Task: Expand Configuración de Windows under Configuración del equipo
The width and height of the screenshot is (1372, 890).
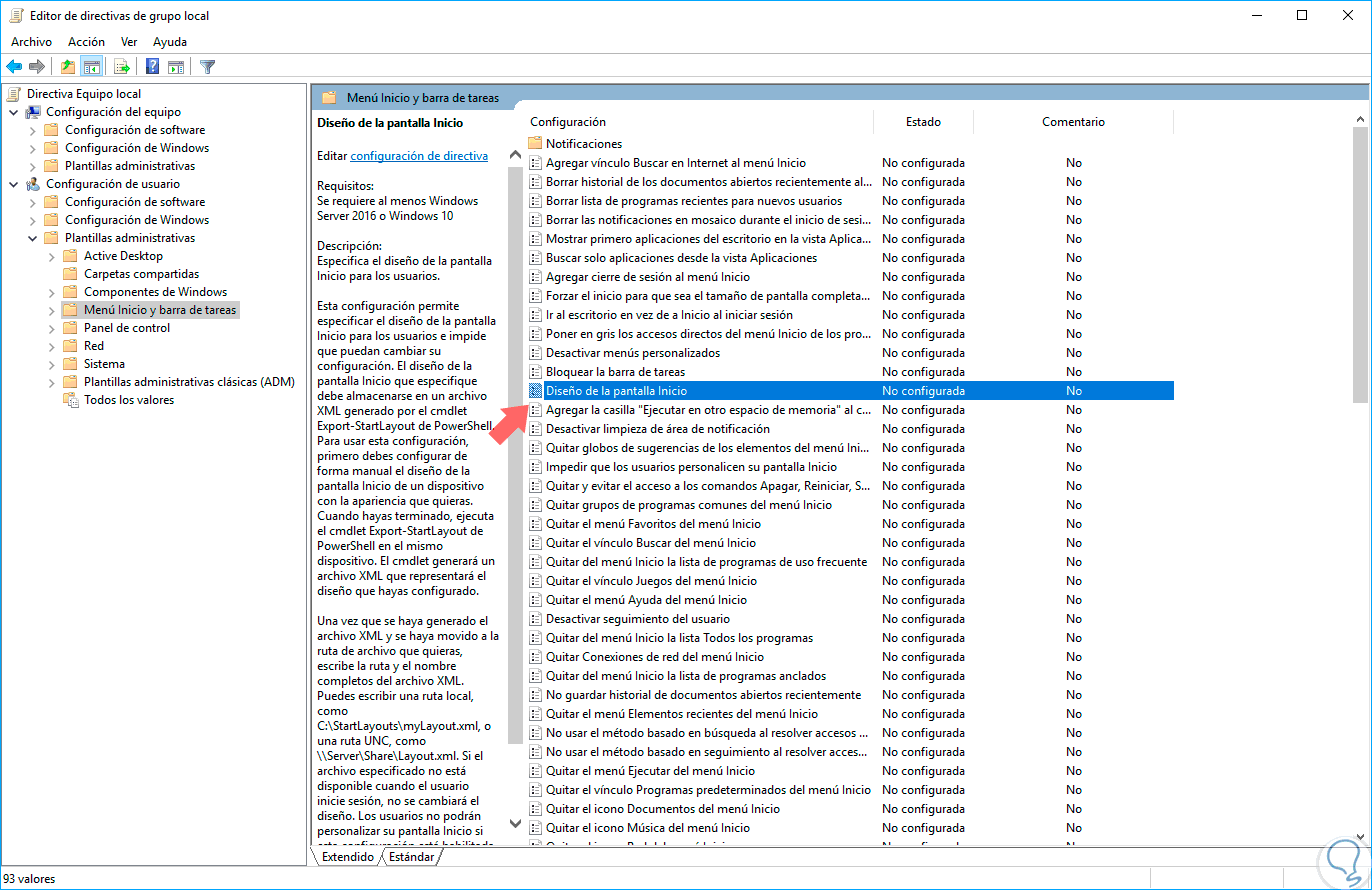Action: point(33,148)
